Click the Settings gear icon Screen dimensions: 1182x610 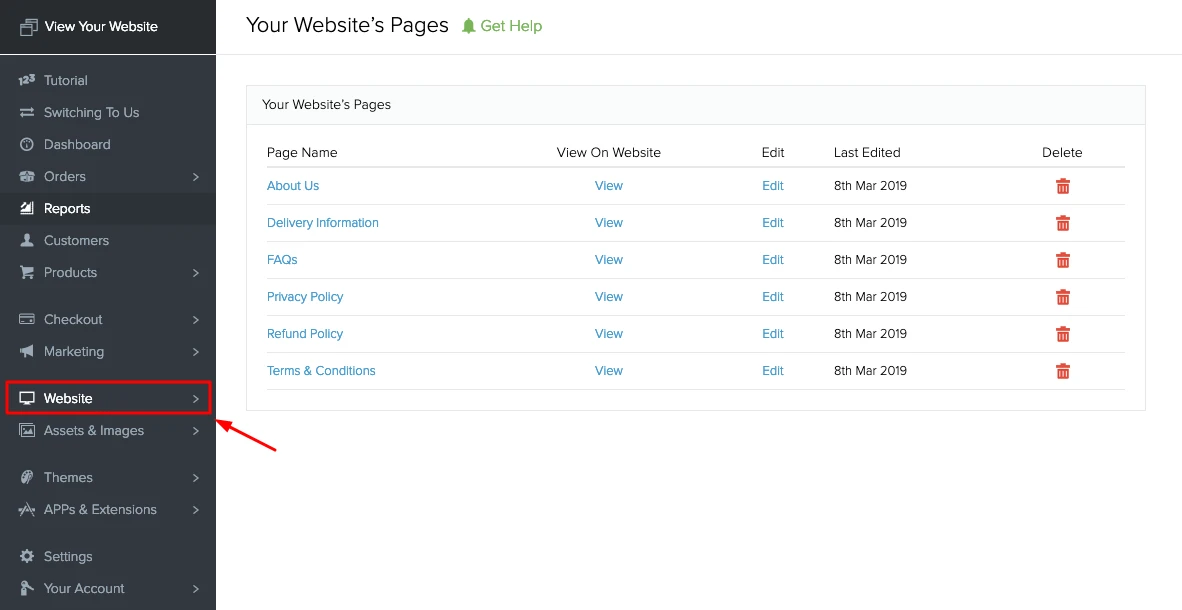pyautogui.click(x=27, y=556)
